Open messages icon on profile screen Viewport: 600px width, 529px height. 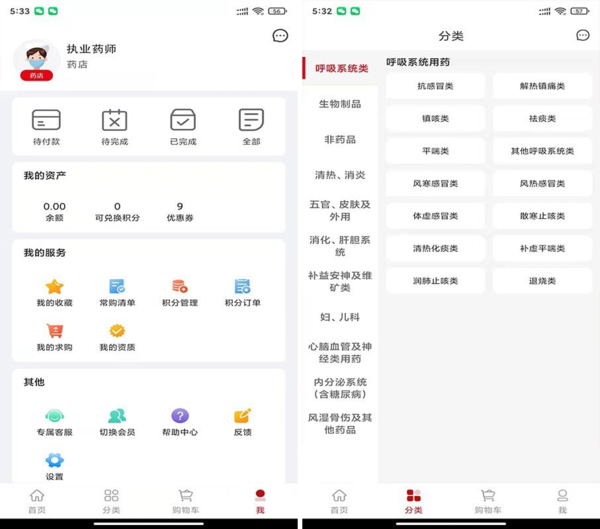pyautogui.click(x=280, y=36)
